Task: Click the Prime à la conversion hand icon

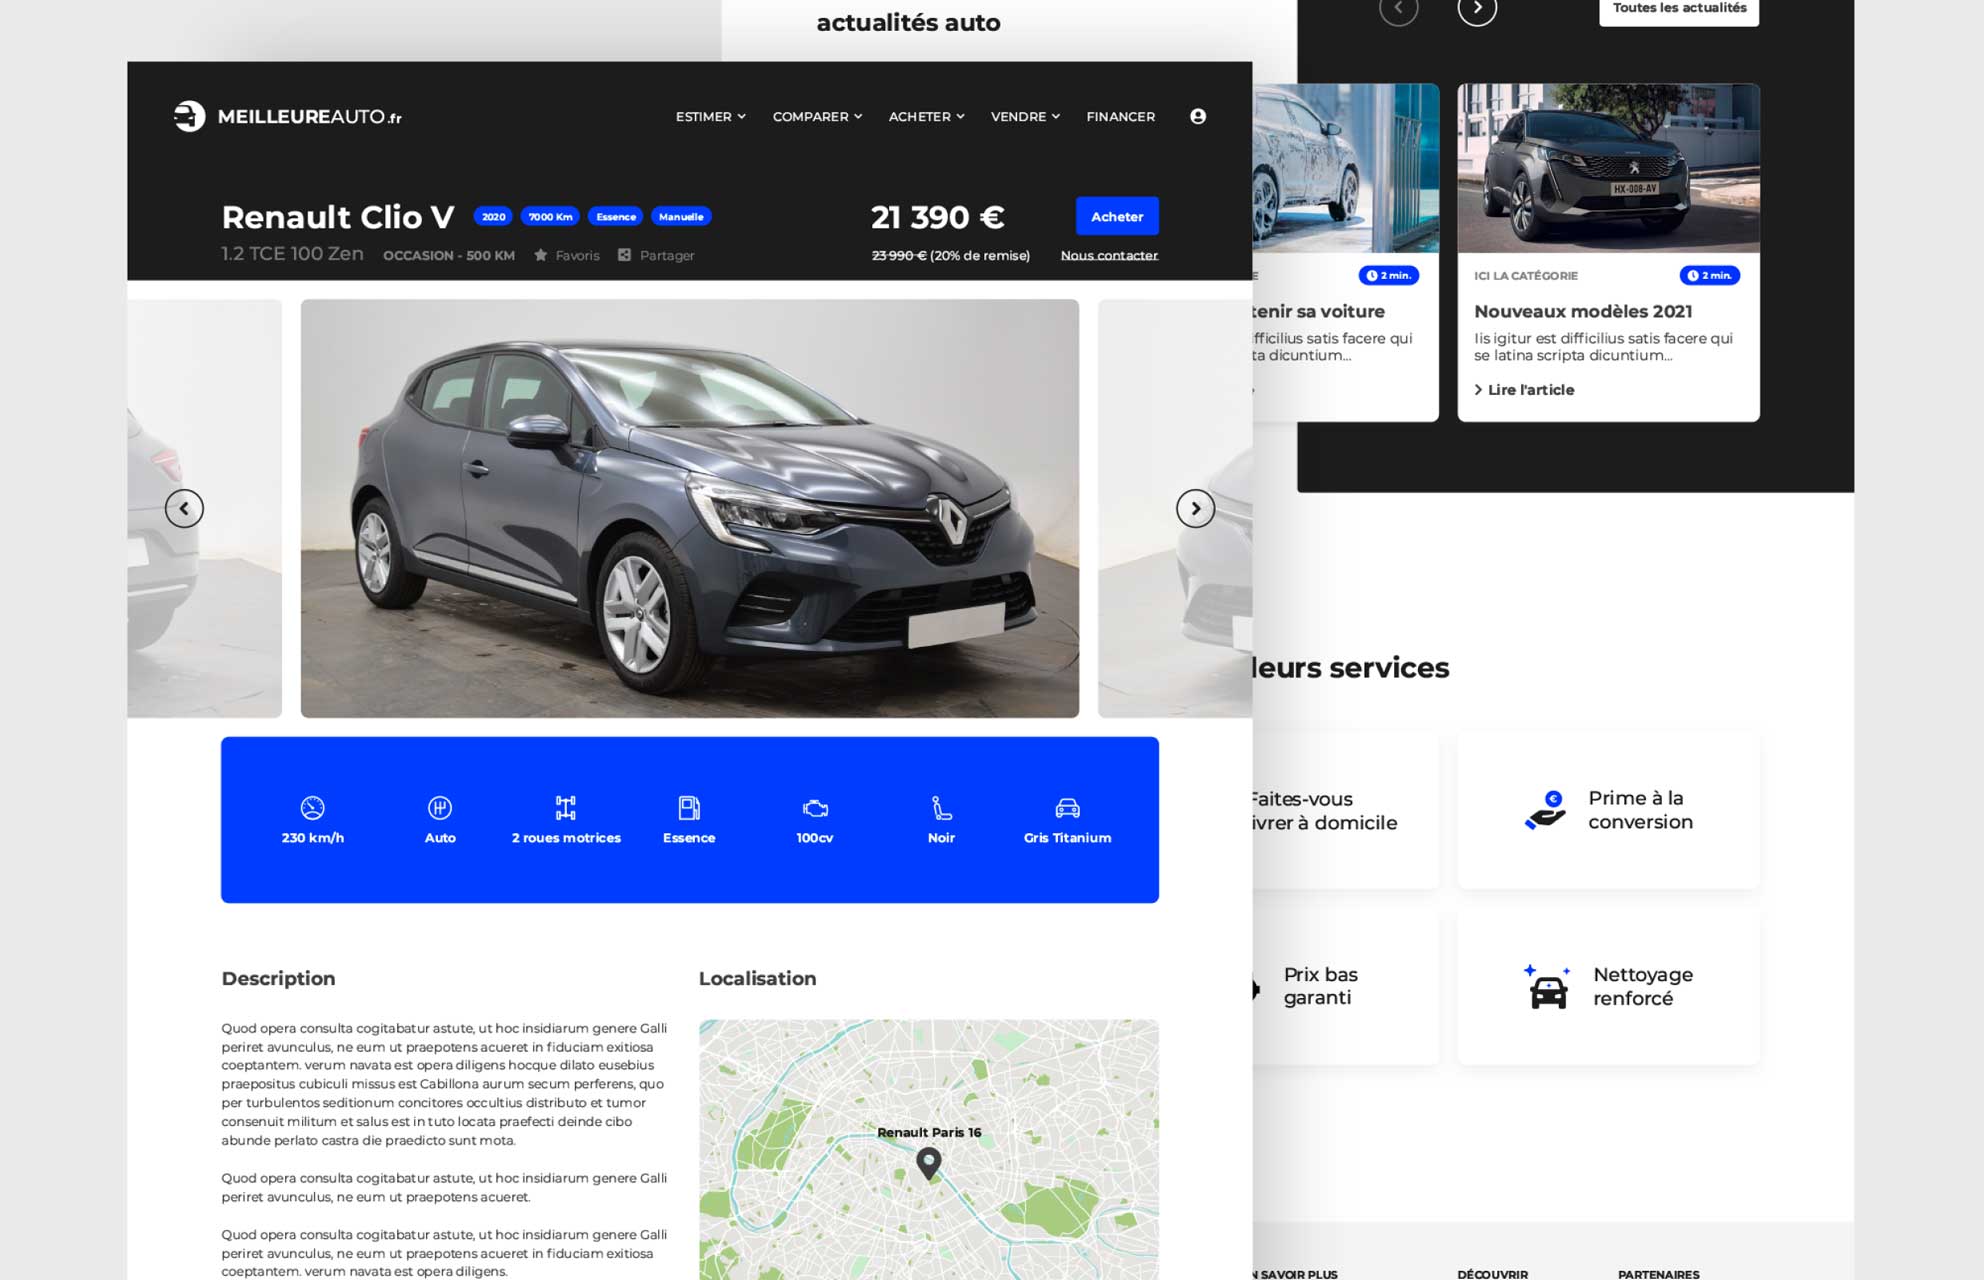Action: pyautogui.click(x=1545, y=810)
